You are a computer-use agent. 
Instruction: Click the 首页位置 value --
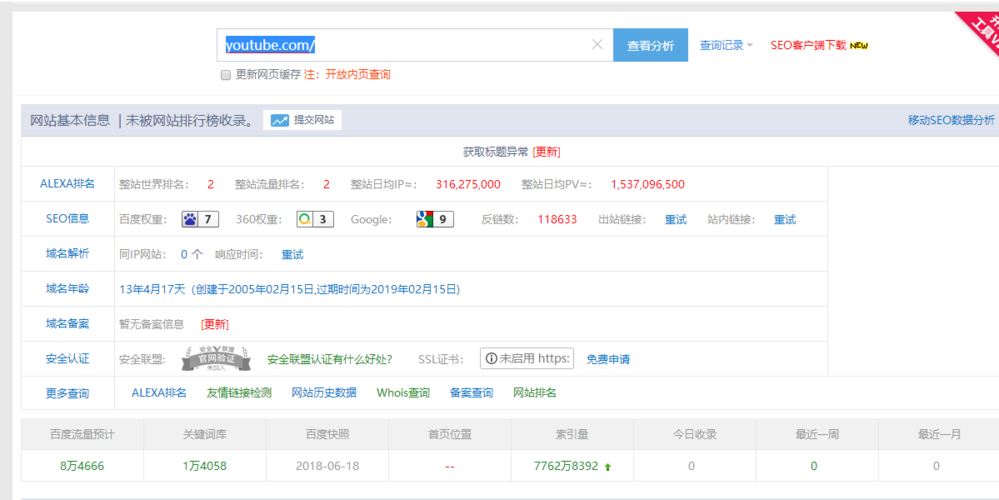450,466
